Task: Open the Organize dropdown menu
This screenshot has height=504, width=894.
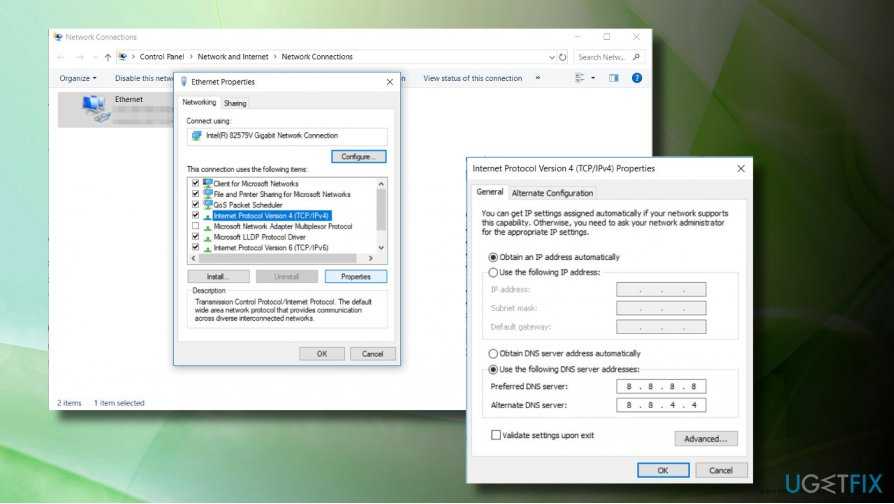Action: point(78,78)
